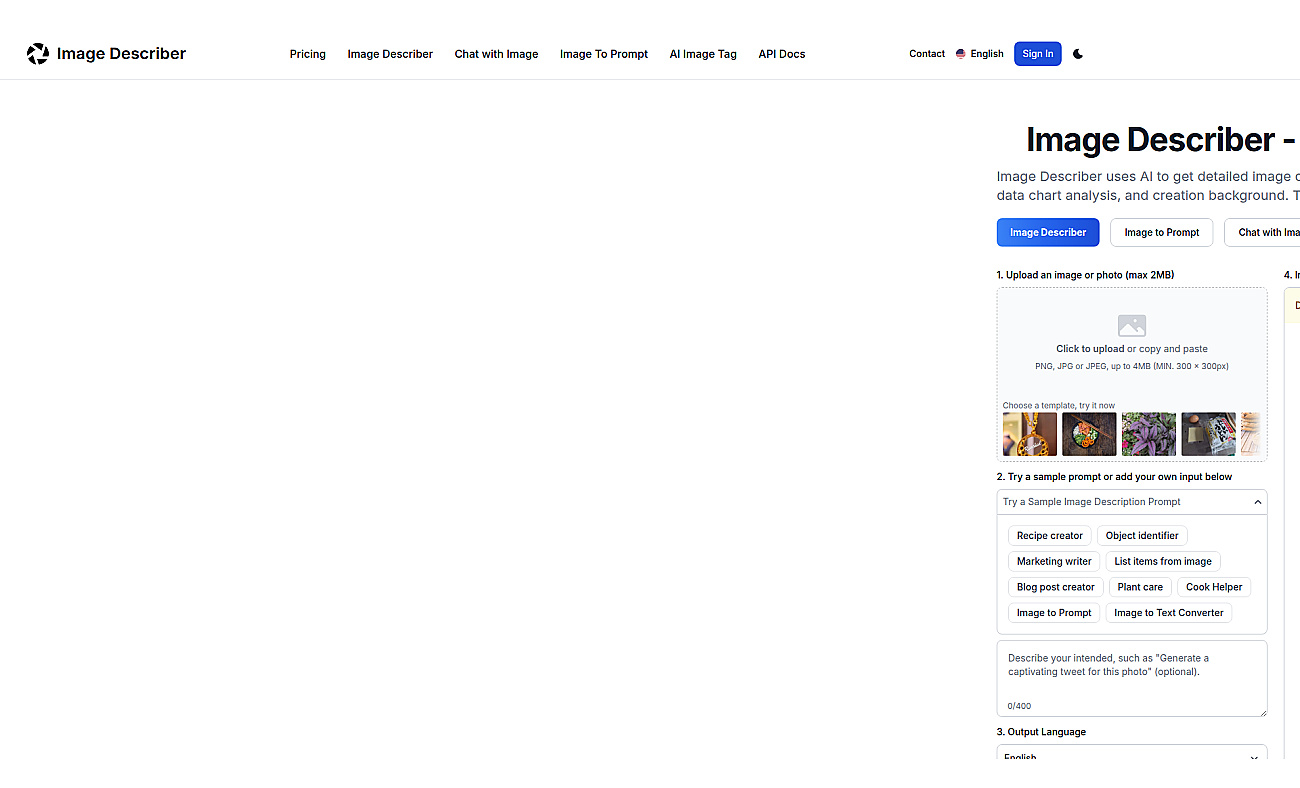Choose the partially visible cookies template
Image resolution: width=1300 pixels, height=788 pixels.
click(x=1251, y=434)
